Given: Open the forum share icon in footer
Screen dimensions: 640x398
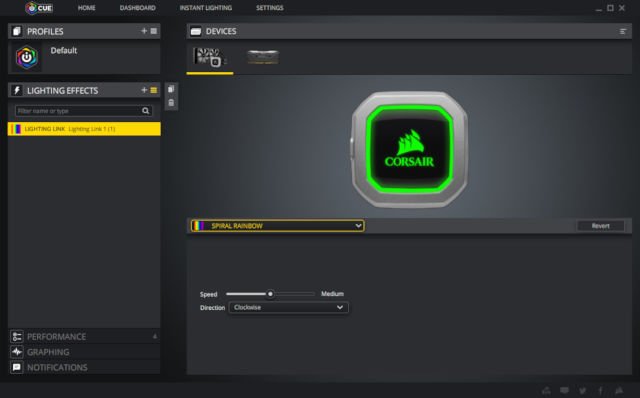Looking at the screenshot, I should (x=546, y=391).
